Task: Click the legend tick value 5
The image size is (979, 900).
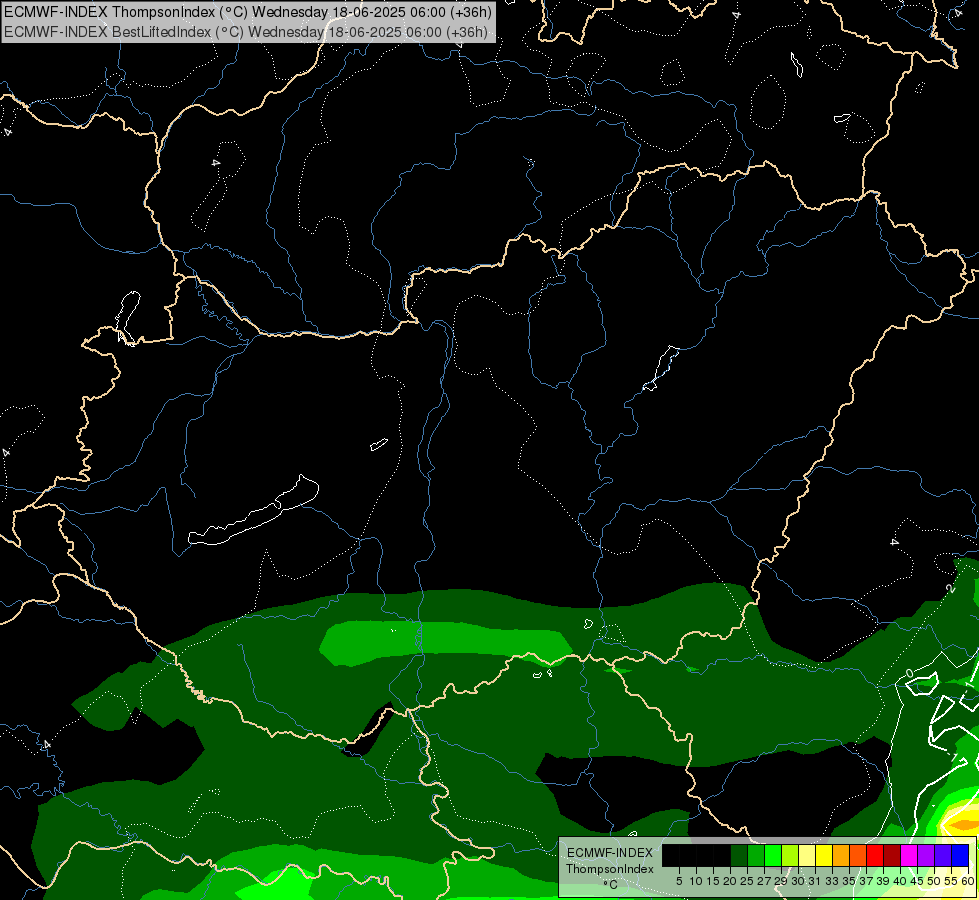Action: point(679,881)
